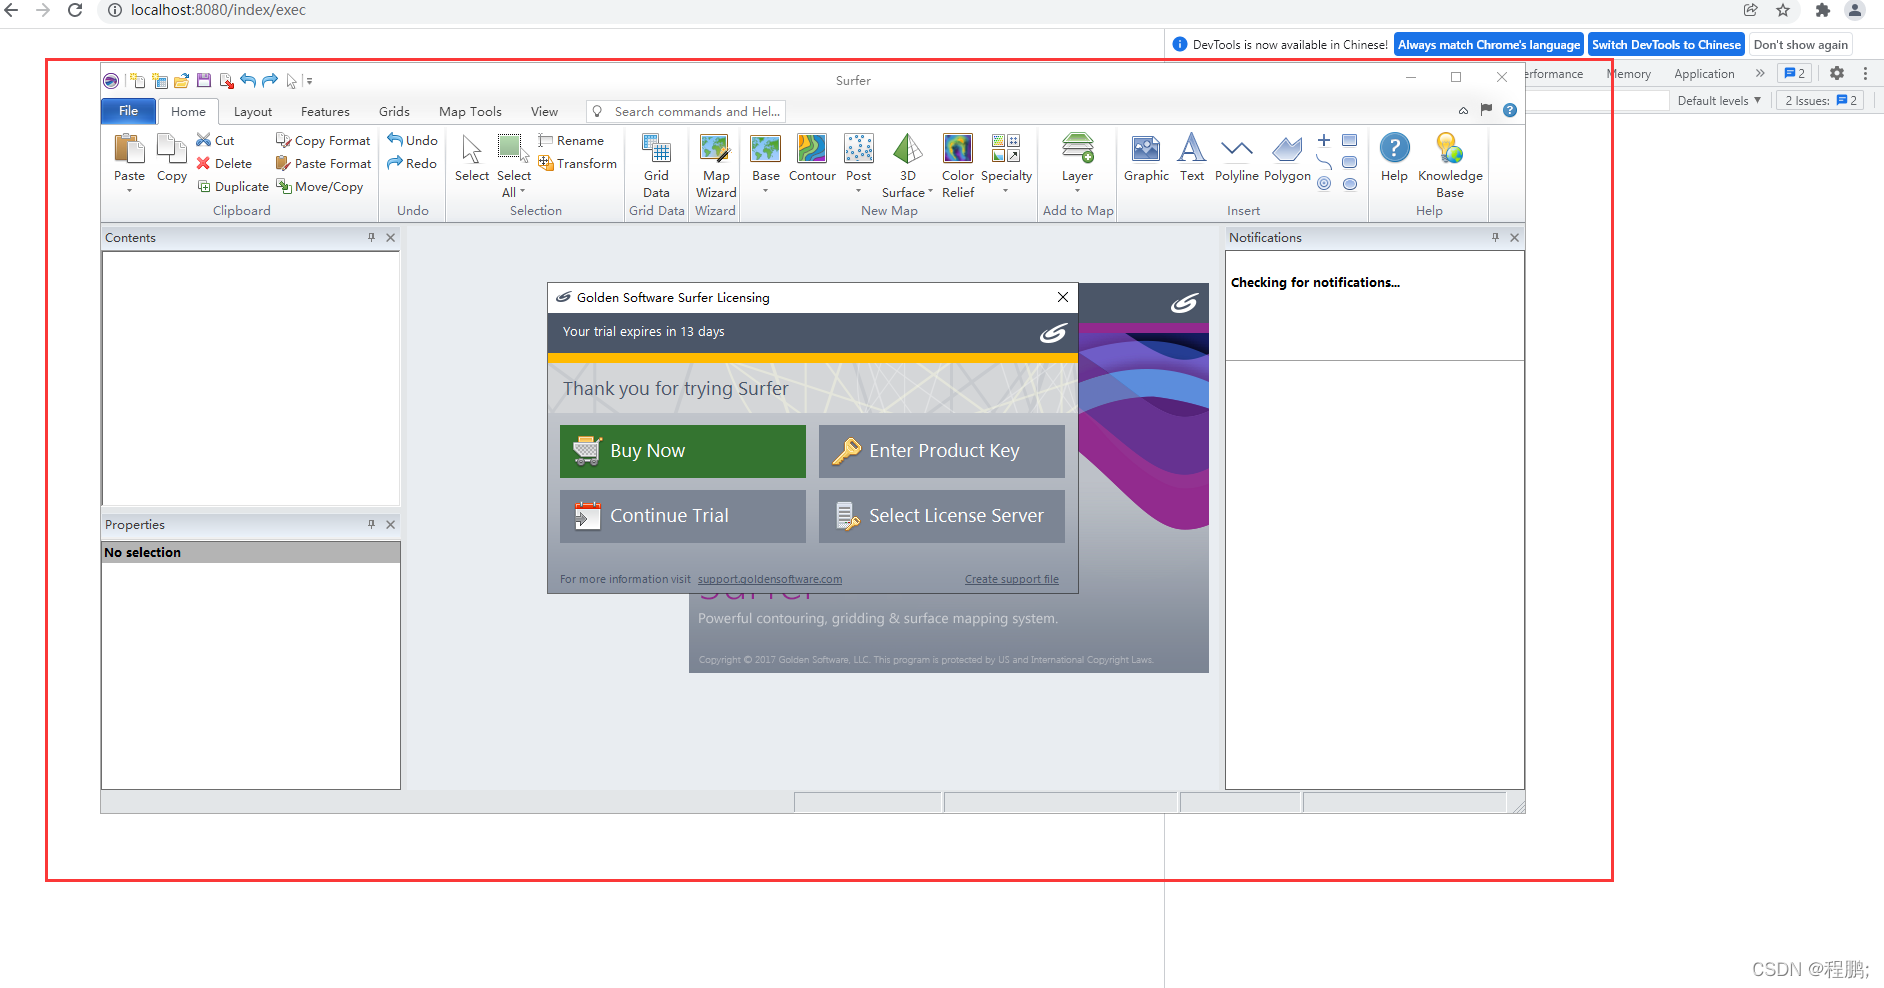This screenshot has width=1884, height=988.
Task: Click the Transform command
Action: pyautogui.click(x=577, y=164)
